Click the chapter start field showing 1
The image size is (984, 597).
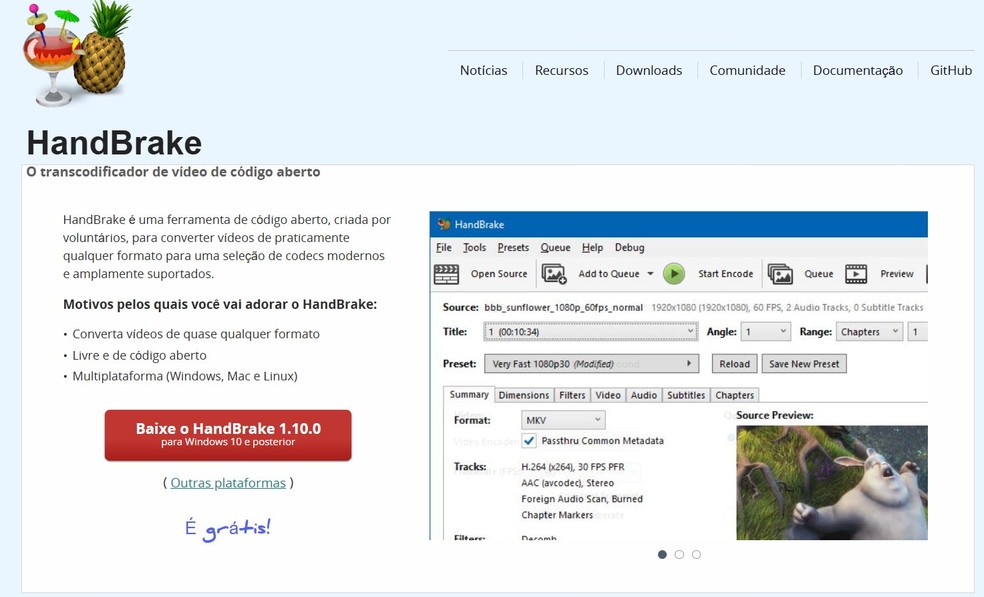click(x=917, y=332)
